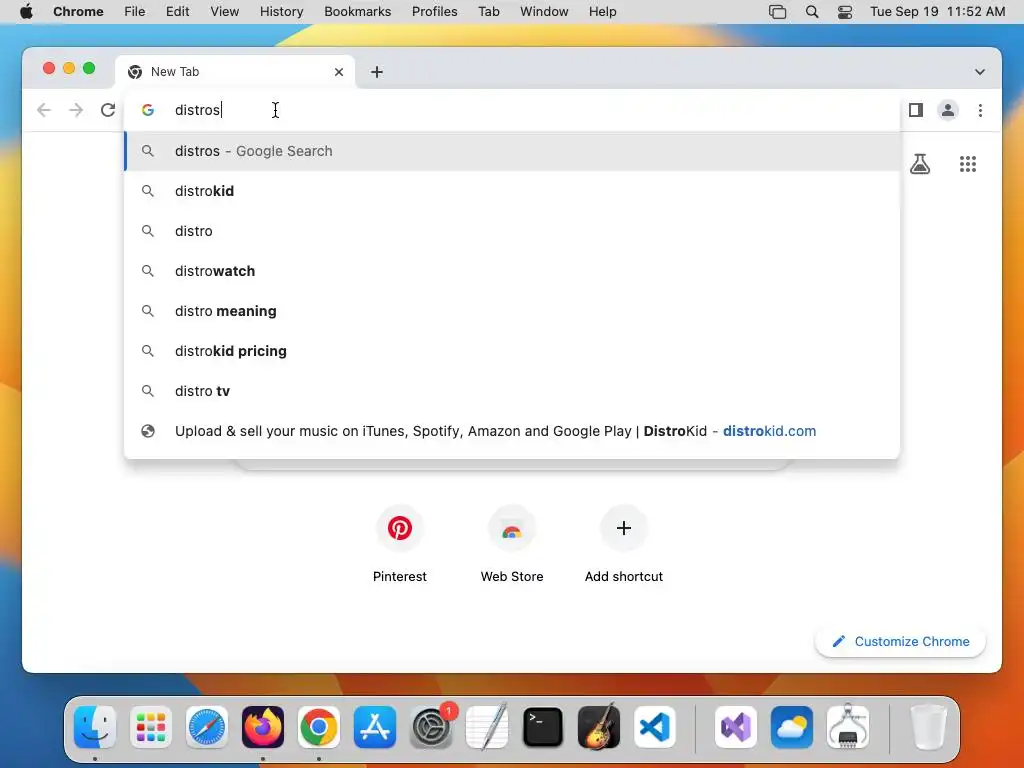
Task: Close the New Tab tab
Action: point(339,72)
